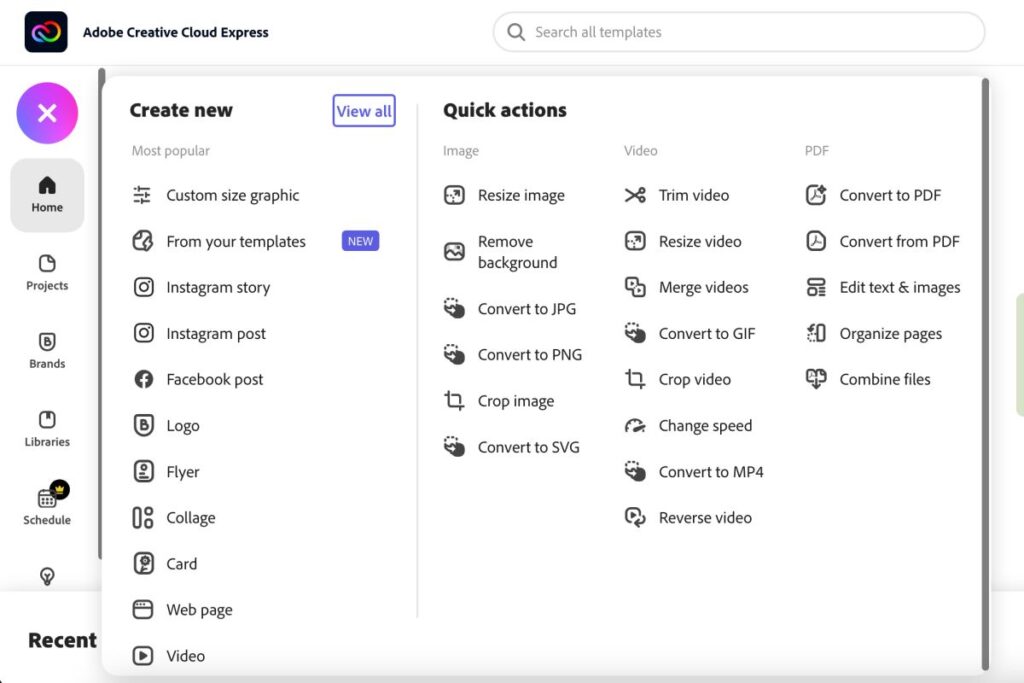Click the Adobe Creative Cloud Express logo
This screenshot has width=1024, height=683.
(x=46, y=32)
